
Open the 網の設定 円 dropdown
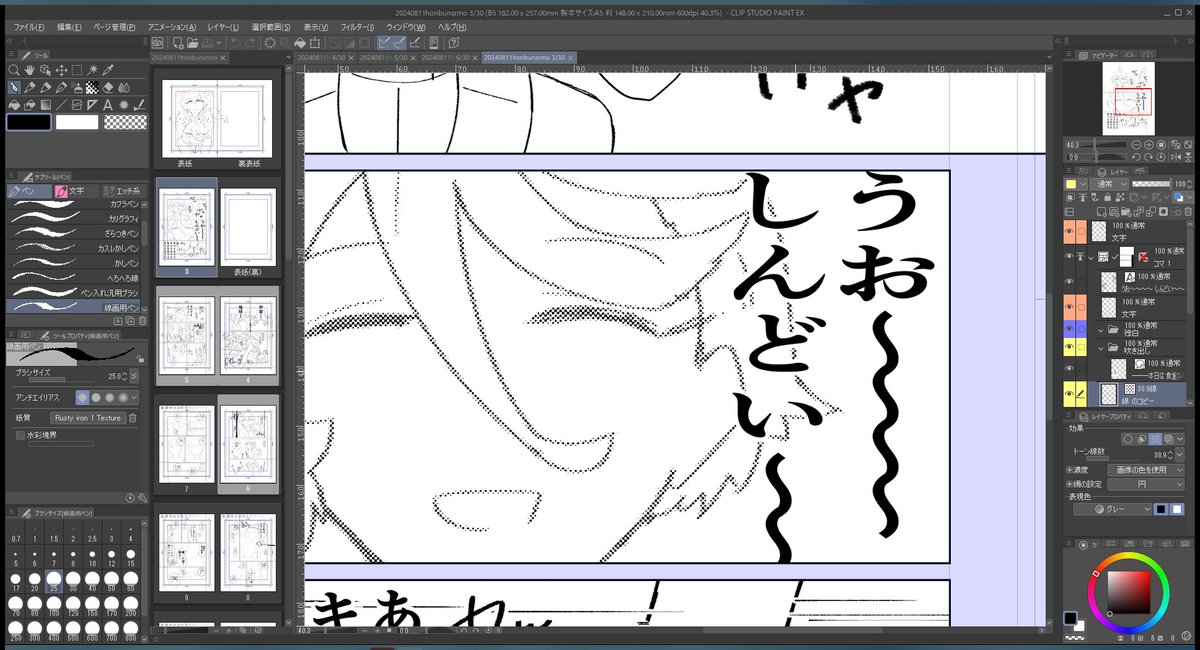point(1146,484)
